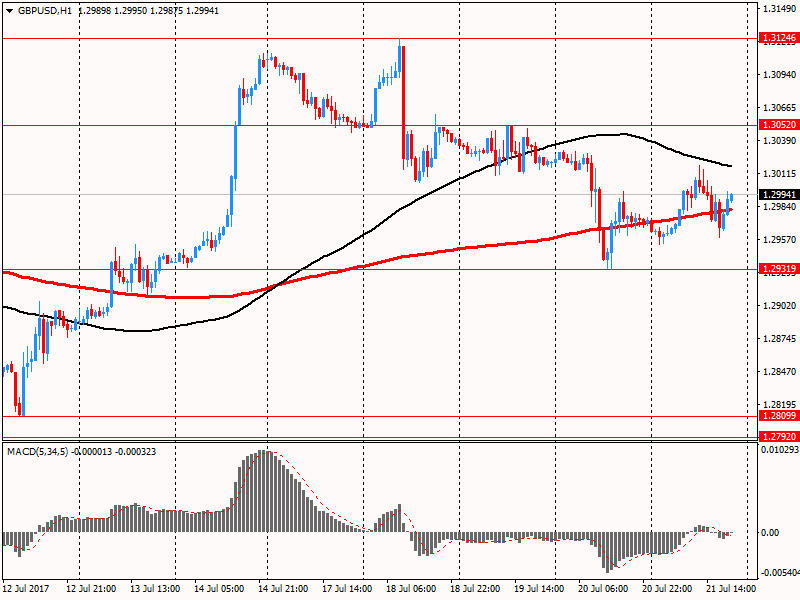Select the 20 Jul 06:00 time axis label
800x600 pixels.
pos(603,588)
